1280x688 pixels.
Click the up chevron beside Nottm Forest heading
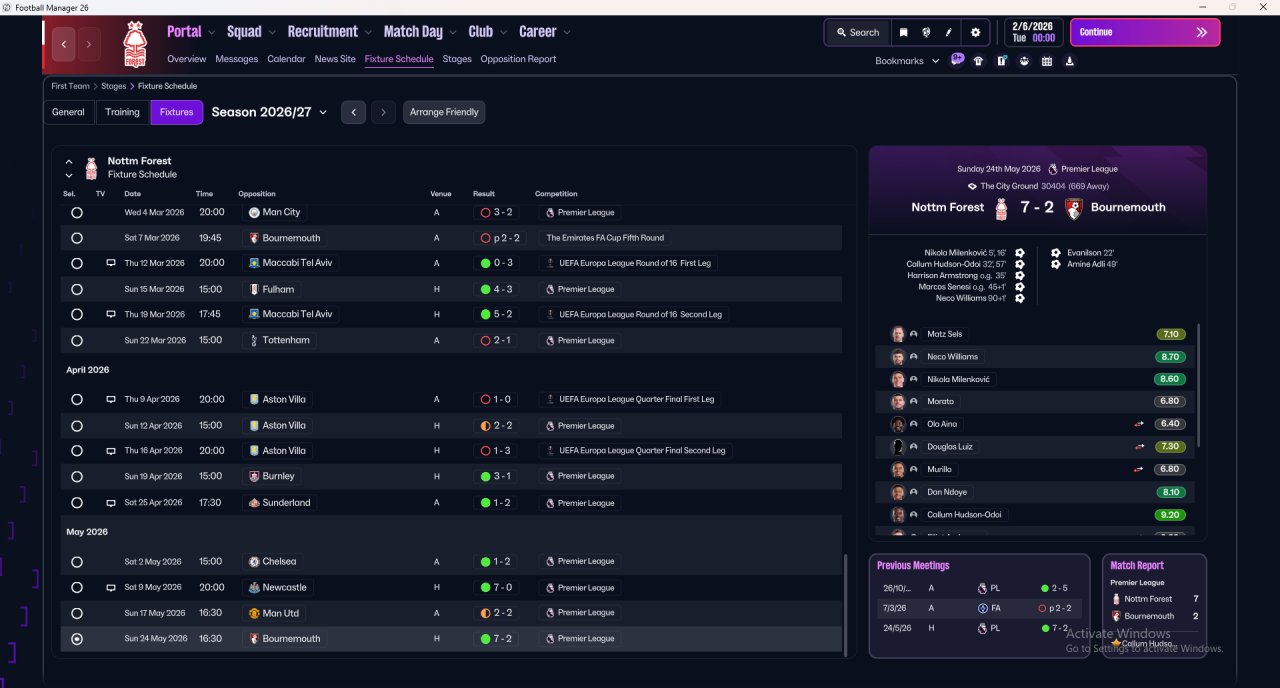point(69,161)
